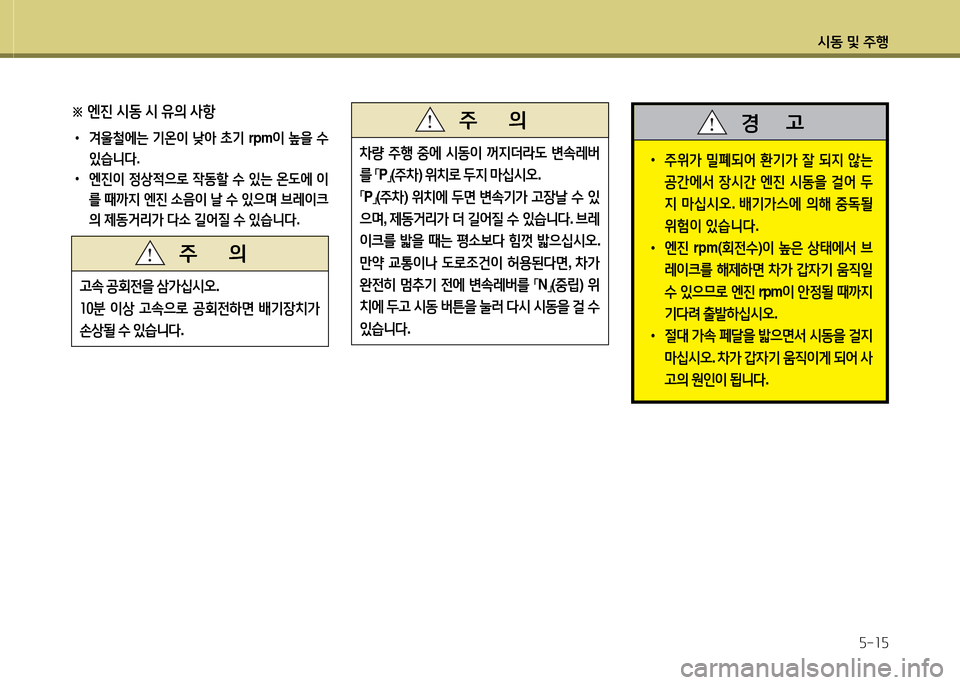The image size is (960, 685).
Task: Click the warning triangle in 경고 box
Action: [711, 122]
